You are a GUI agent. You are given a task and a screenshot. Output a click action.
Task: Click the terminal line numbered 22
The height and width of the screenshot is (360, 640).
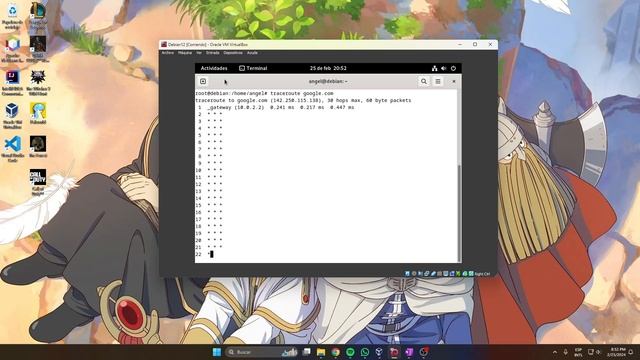pos(204,254)
